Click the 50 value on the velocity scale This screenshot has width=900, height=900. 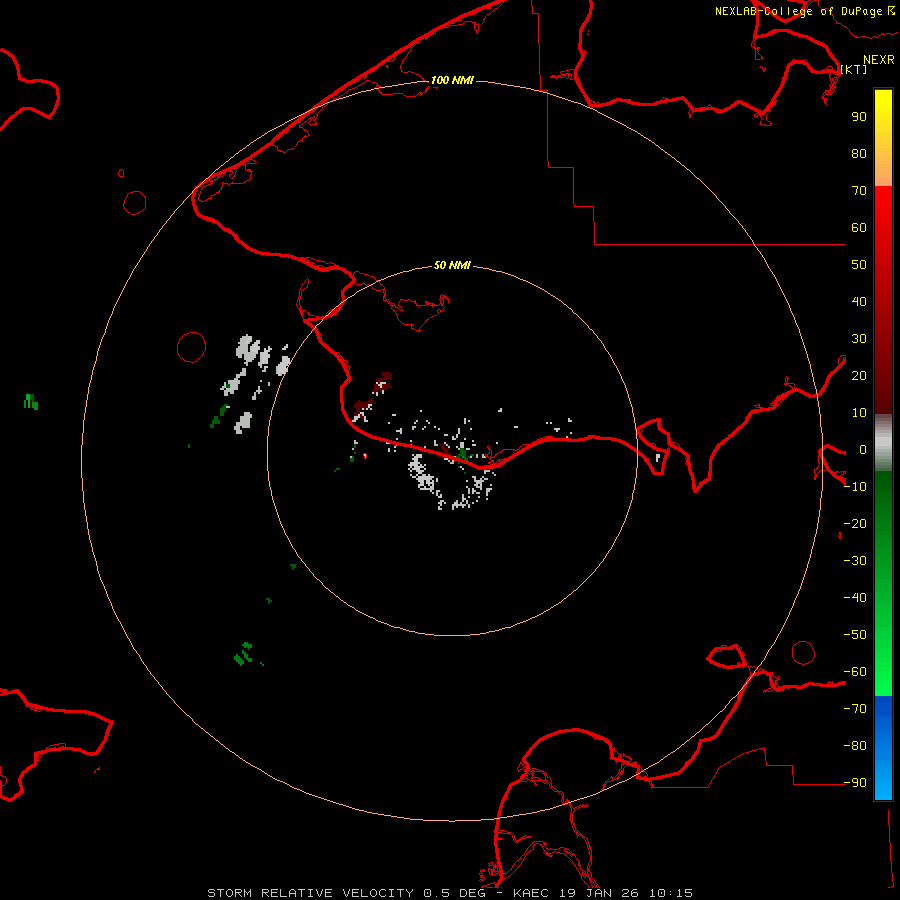859,265
